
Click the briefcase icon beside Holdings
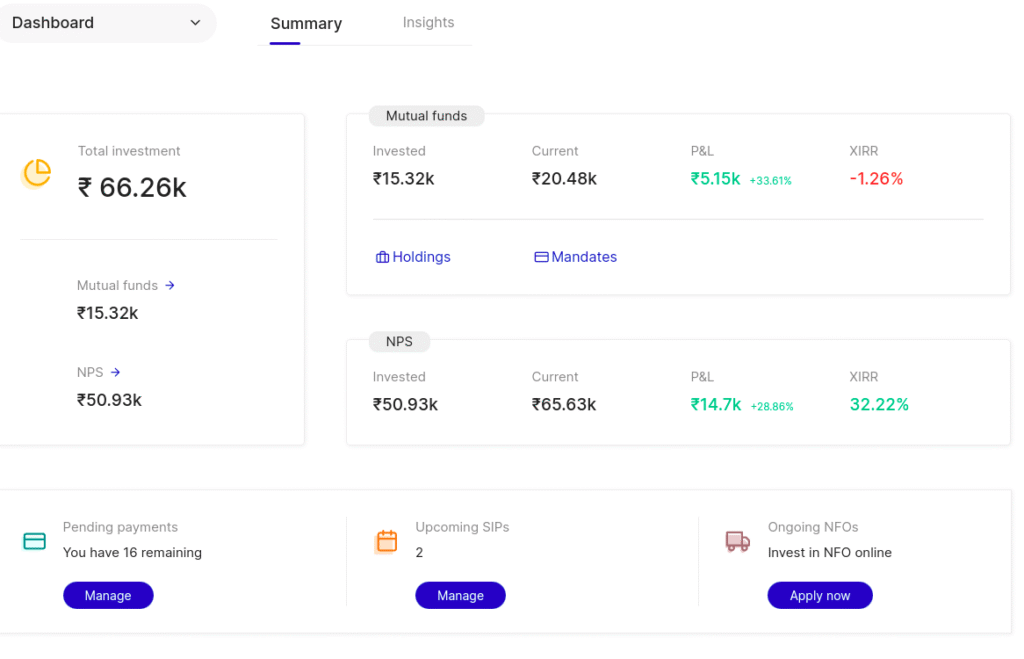[x=382, y=257]
